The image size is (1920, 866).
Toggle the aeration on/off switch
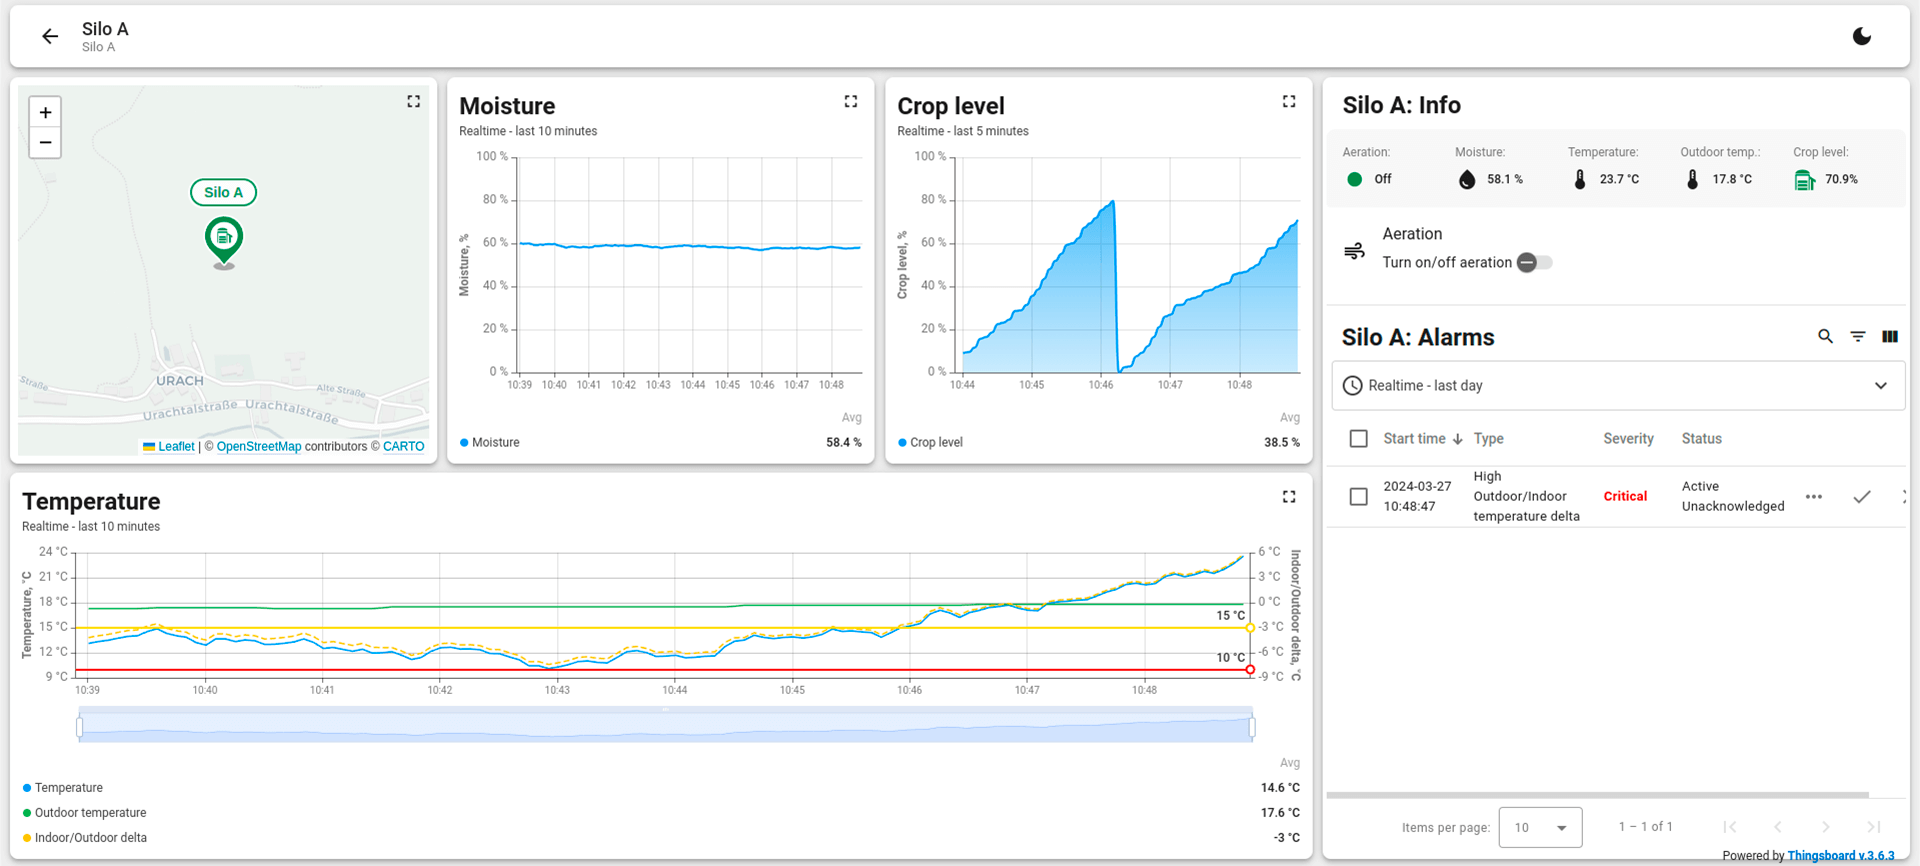click(x=1534, y=263)
